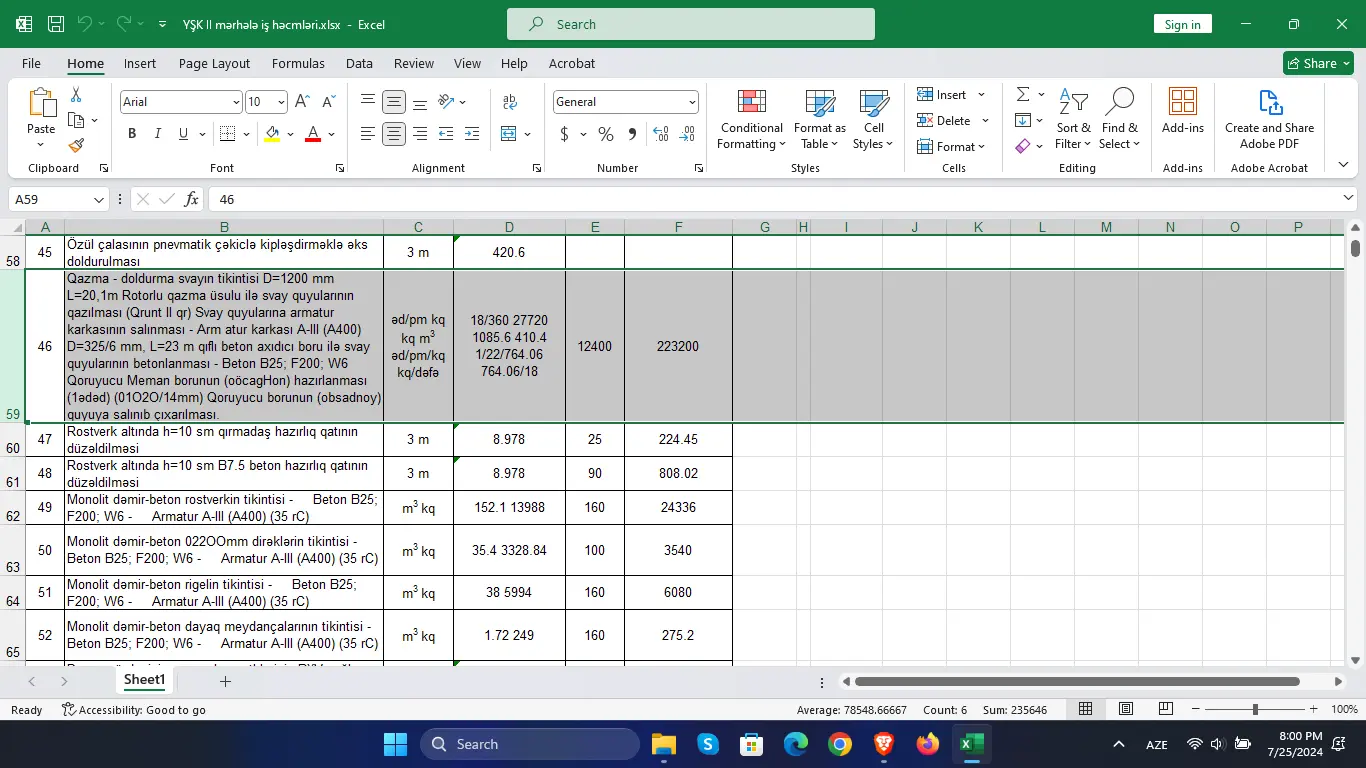This screenshot has width=1366, height=768.
Task: Open the Data ribbon tab
Action: click(359, 63)
